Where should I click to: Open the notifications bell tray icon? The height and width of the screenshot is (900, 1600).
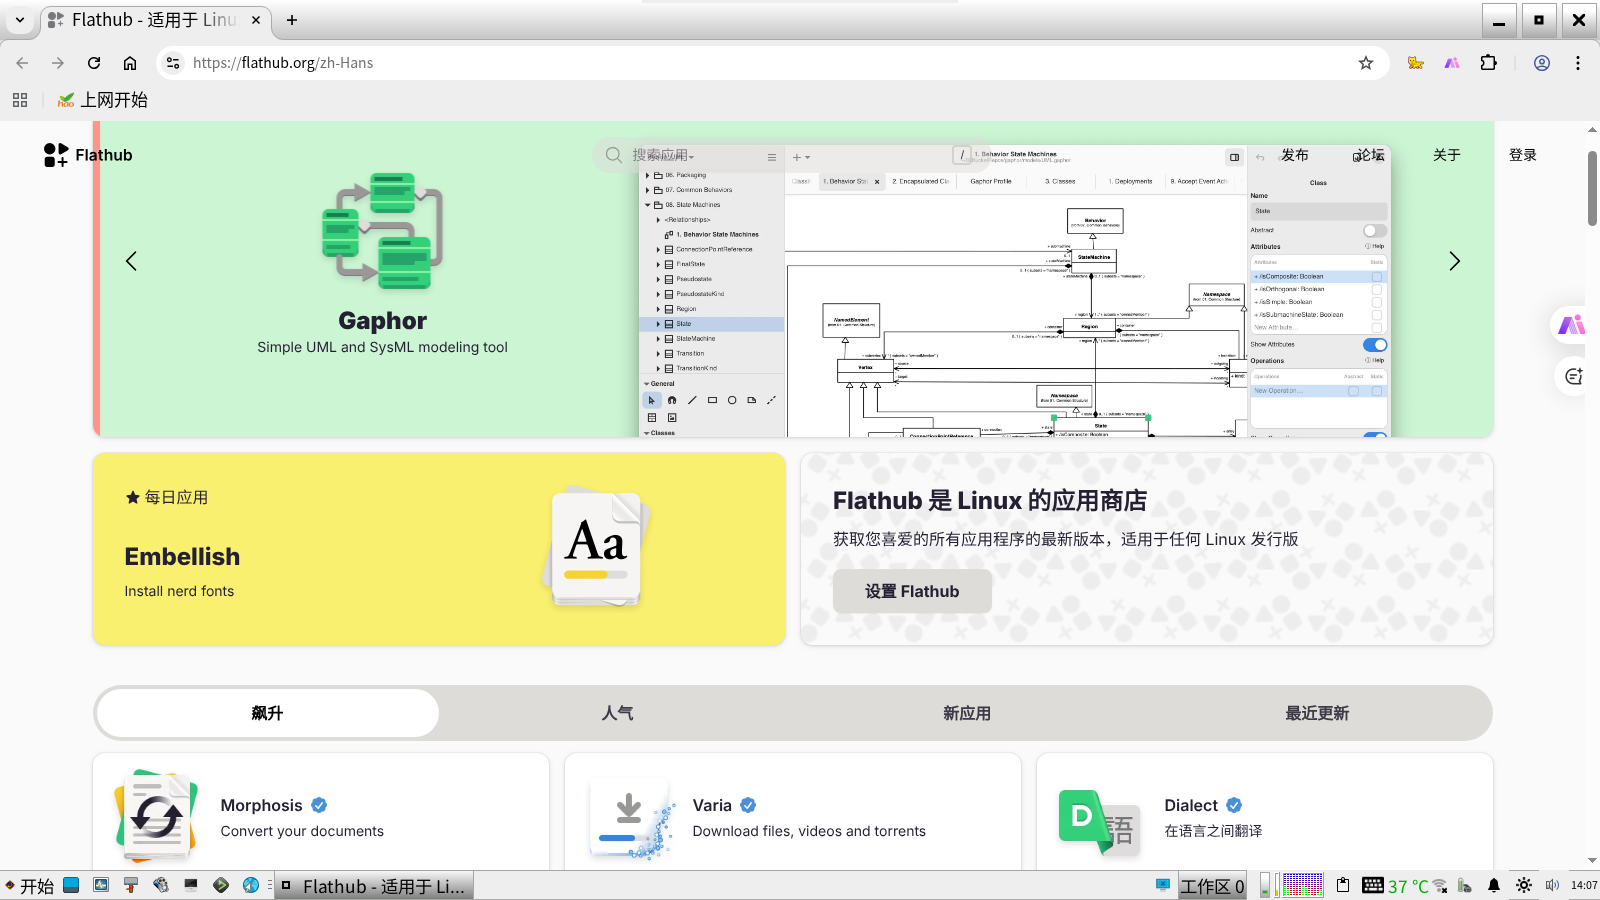click(x=1494, y=885)
